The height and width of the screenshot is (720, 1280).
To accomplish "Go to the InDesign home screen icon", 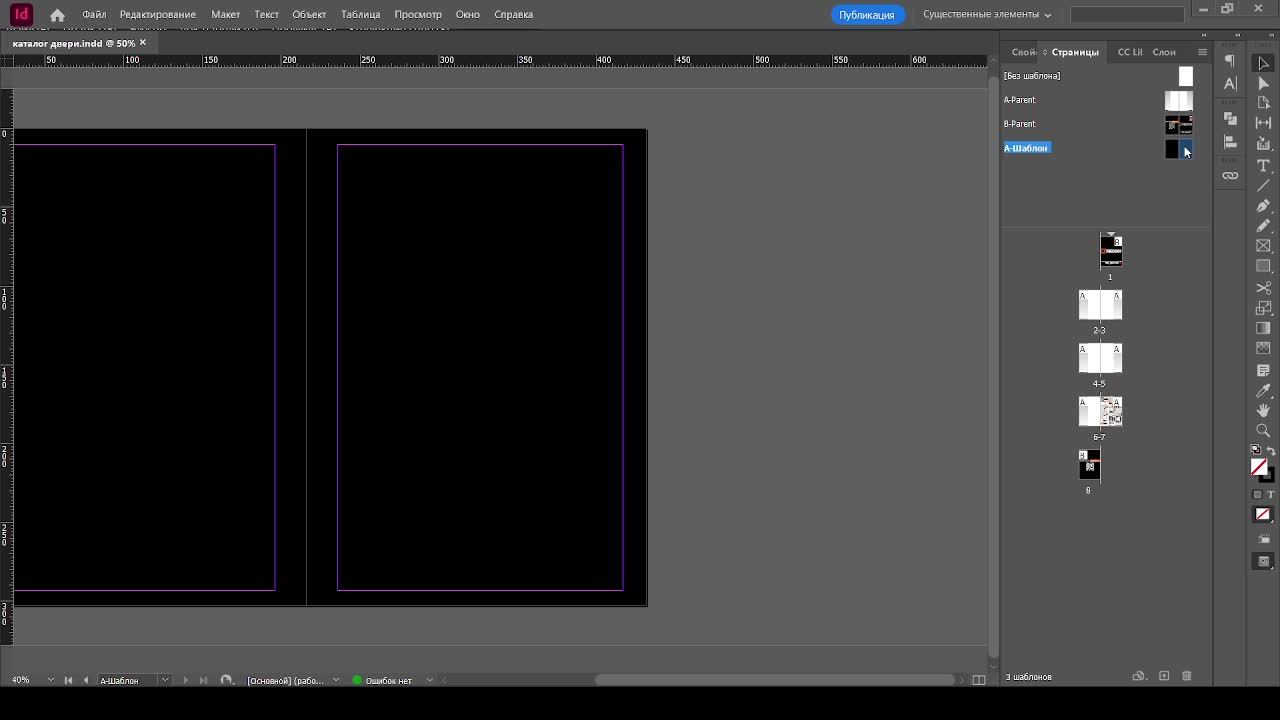I will point(57,15).
